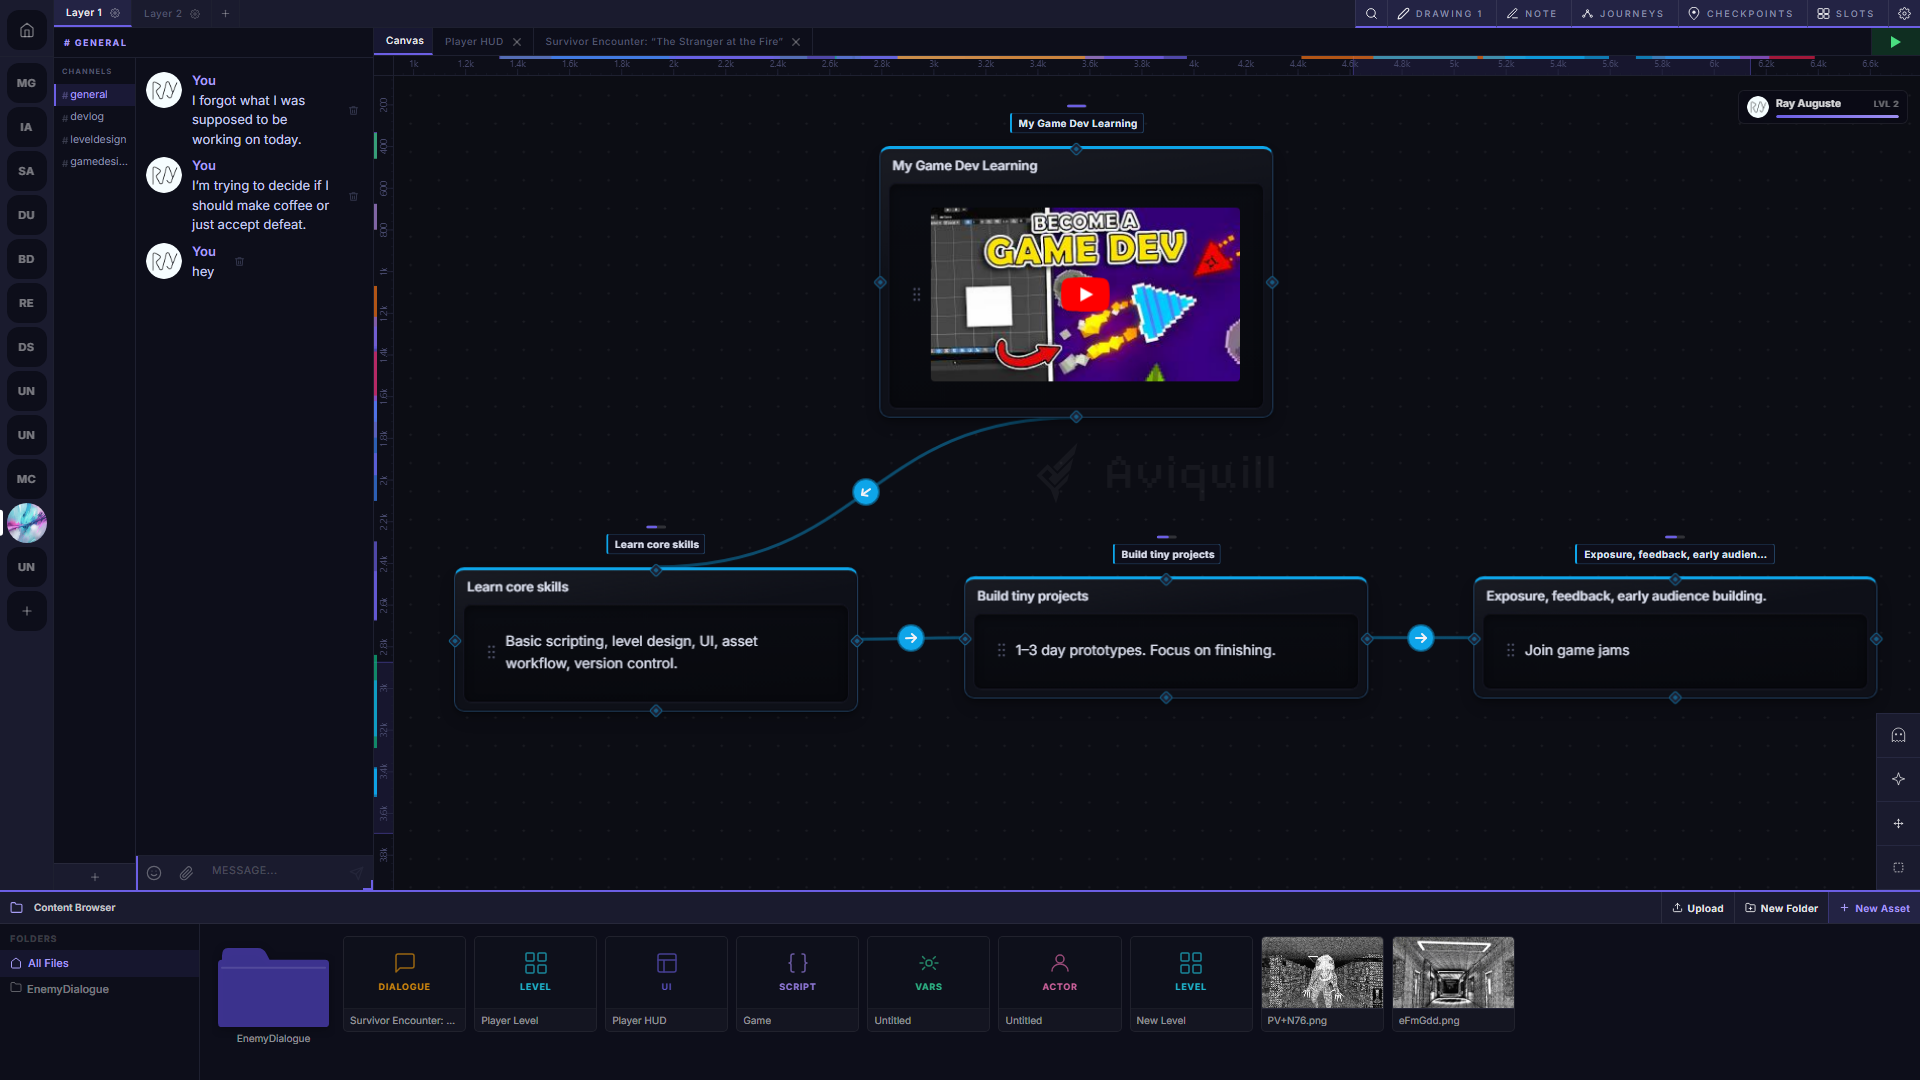Select the IA workspace icon
Screen dimensions: 1920x1080
pos(27,127)
